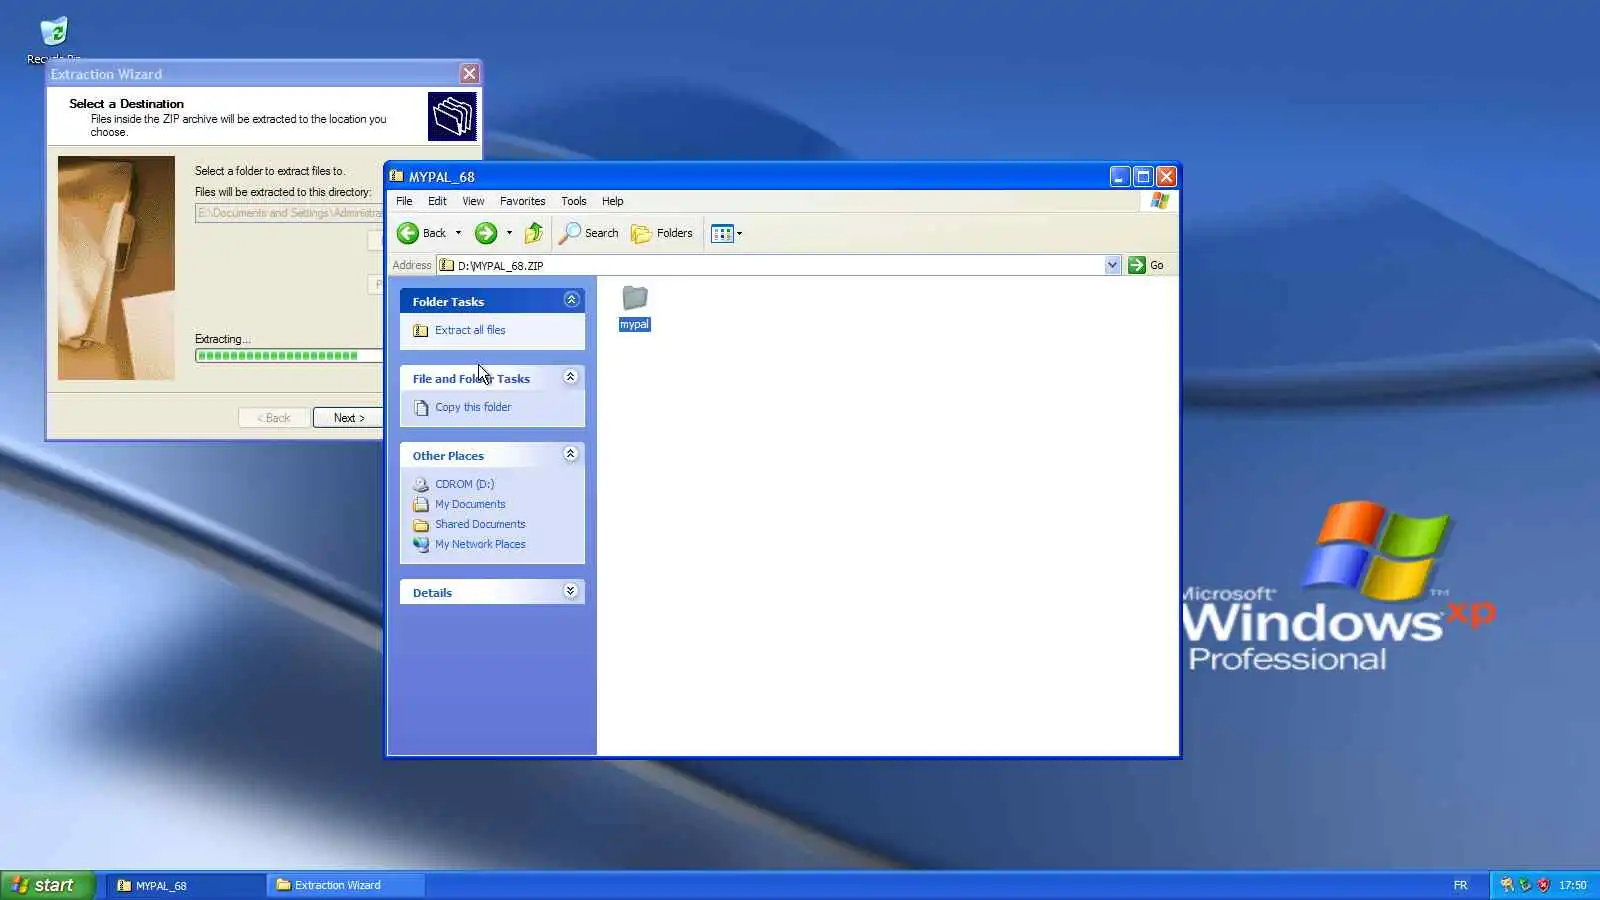
Task: Click the red security shield tray icon
Action: click(x=1543, y=885)
